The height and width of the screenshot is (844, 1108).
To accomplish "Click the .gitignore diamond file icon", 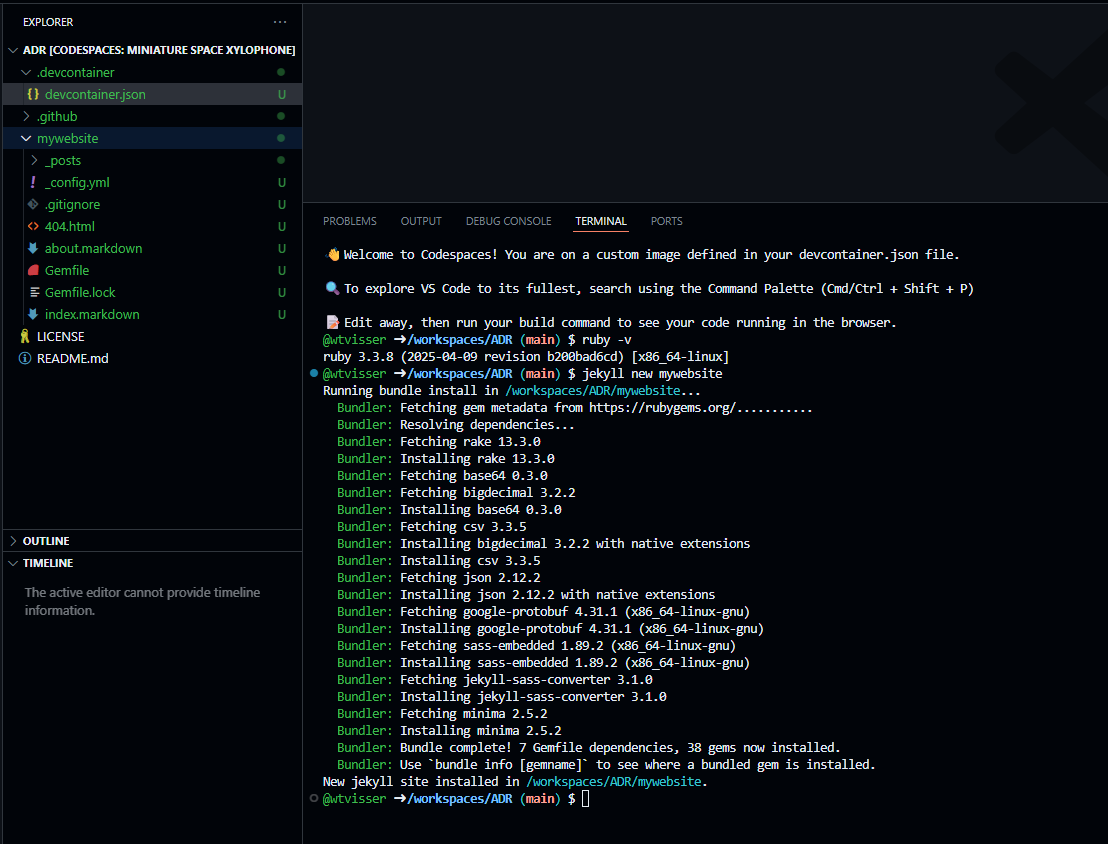I will [33, 204].
